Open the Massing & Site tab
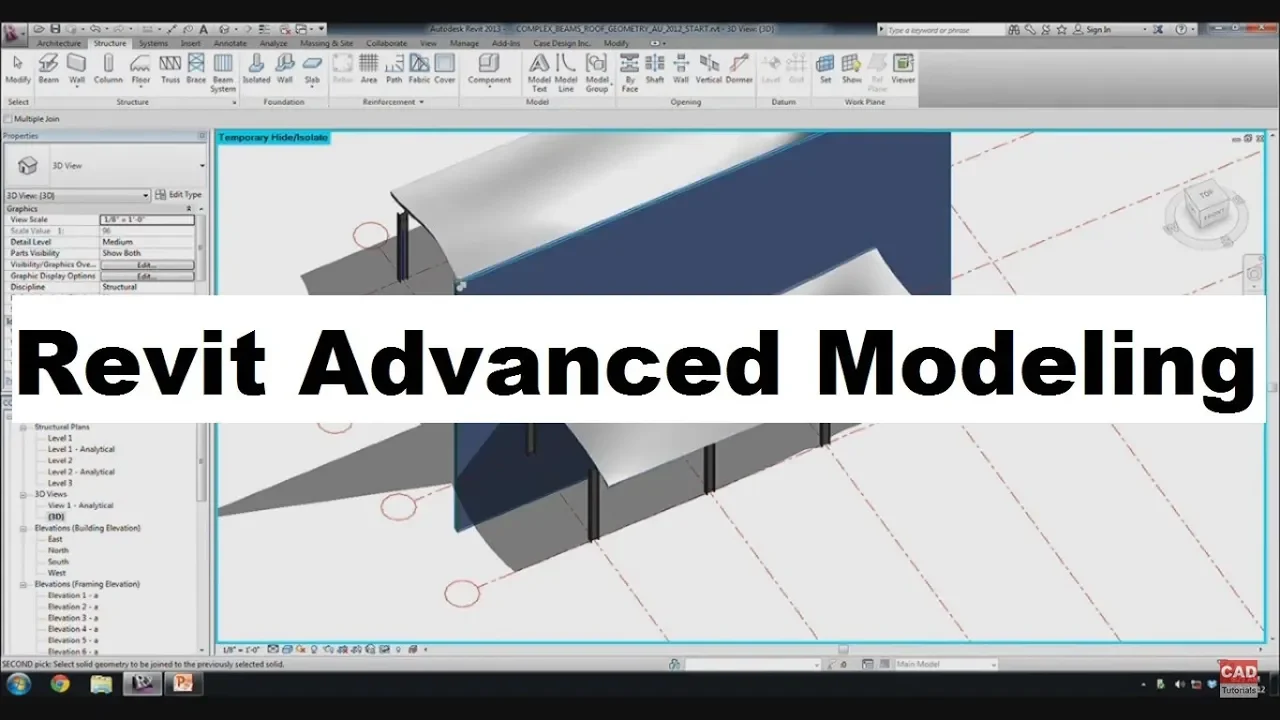The image size is (1280, 720). point(326,44)
